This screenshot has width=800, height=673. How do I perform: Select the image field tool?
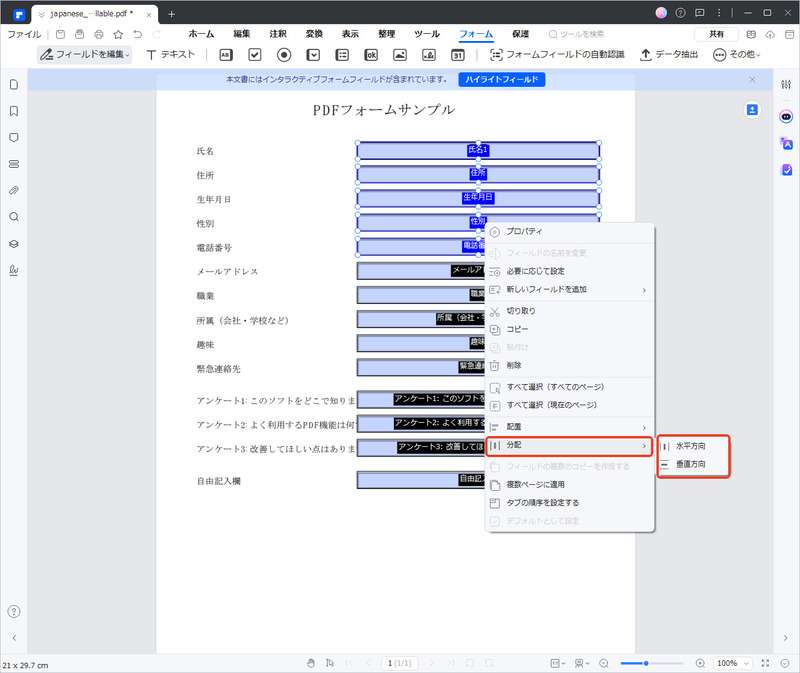(x=400, y=55)
